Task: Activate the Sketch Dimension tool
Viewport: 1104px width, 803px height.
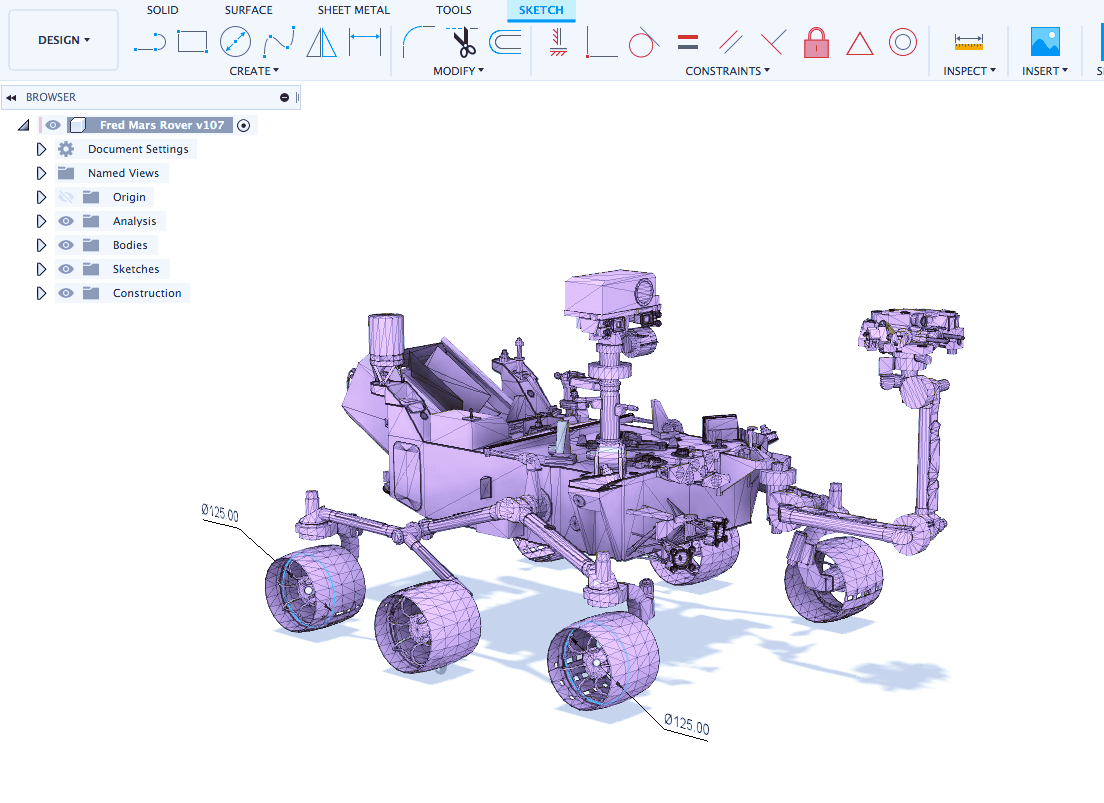Action: [x=365, y=42]
